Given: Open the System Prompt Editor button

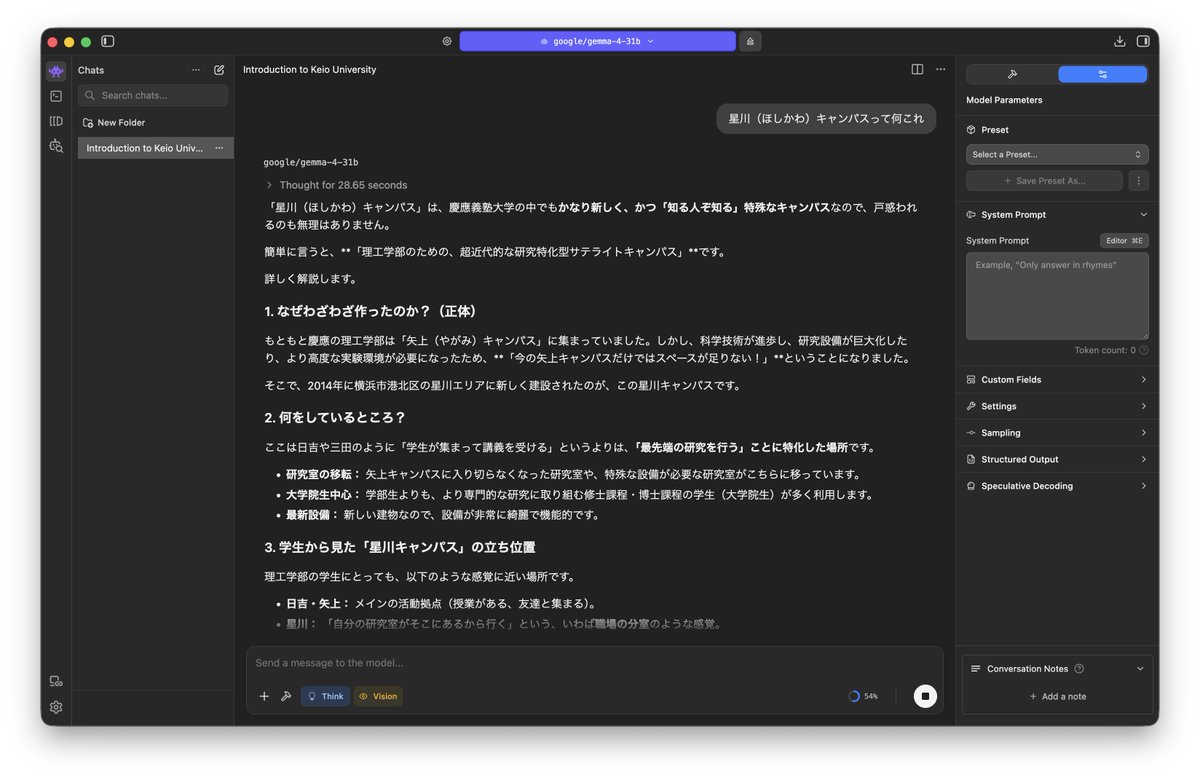Looking at the screenshot, I should pyautogui.click(x=1124, y=240).
